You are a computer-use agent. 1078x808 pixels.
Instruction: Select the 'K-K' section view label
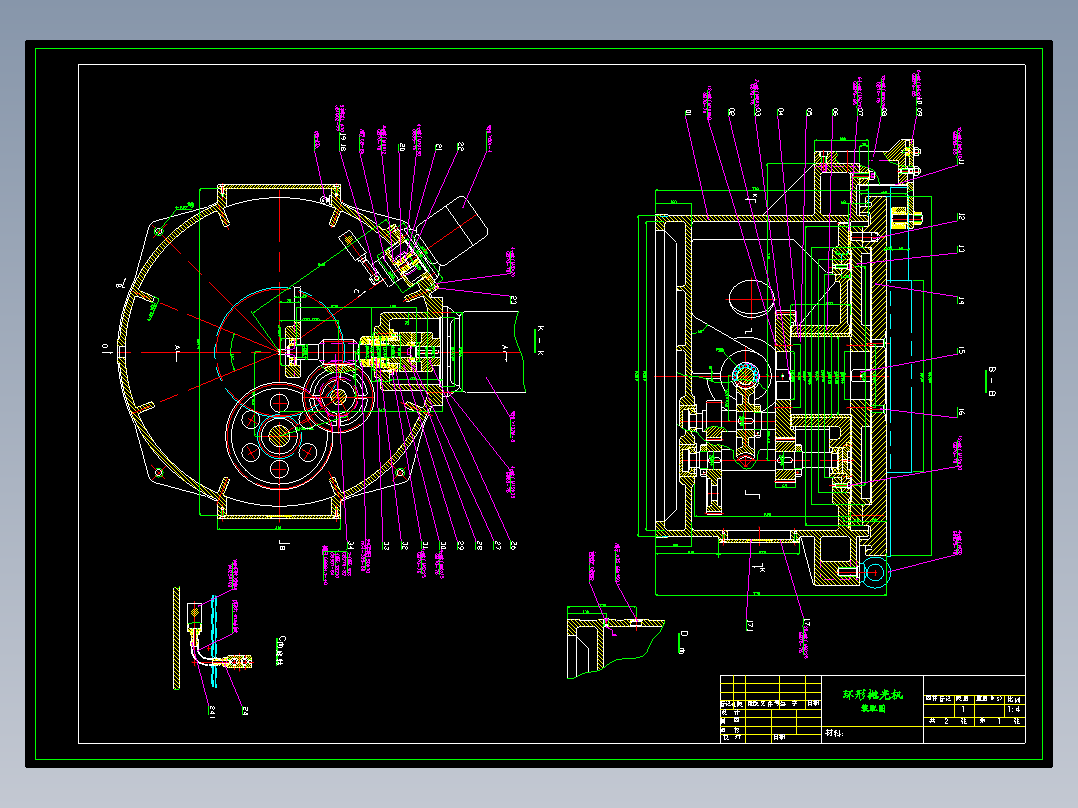(540, 340)
